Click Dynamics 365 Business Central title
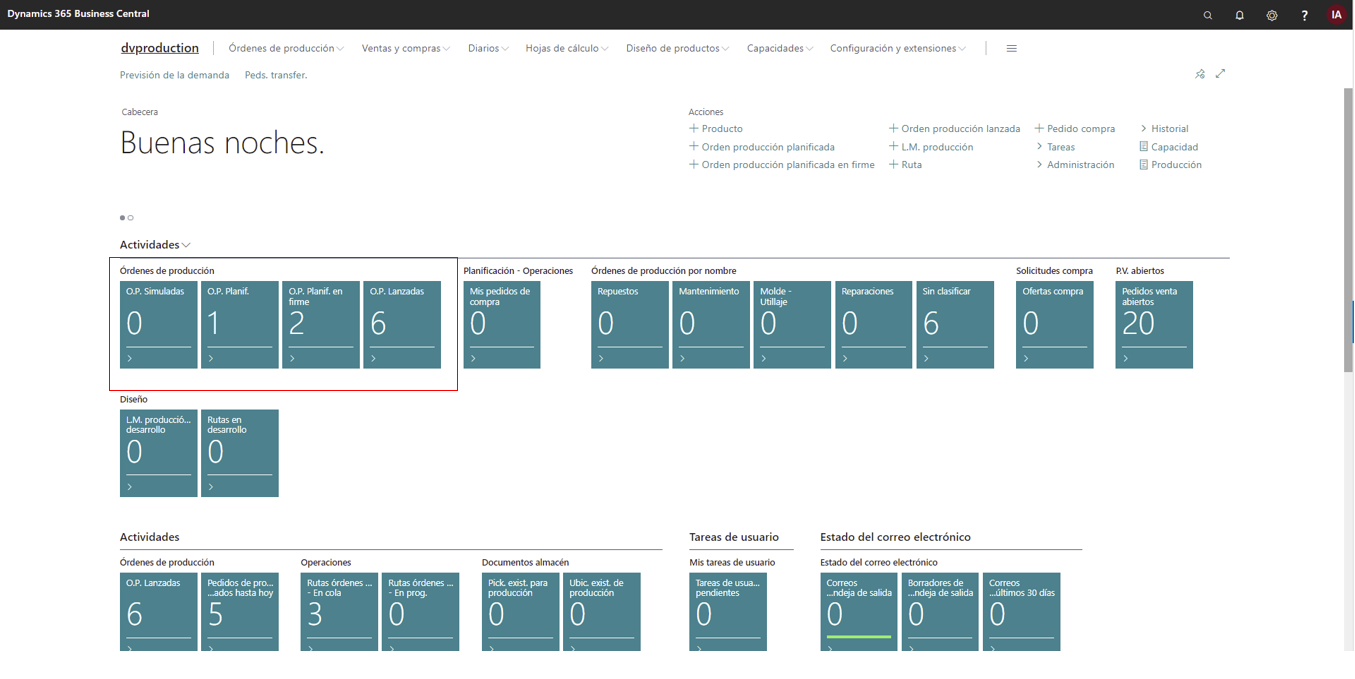The width and height of the screenshot is (1355, 679). pyautogui.click(x=78, y=14)
